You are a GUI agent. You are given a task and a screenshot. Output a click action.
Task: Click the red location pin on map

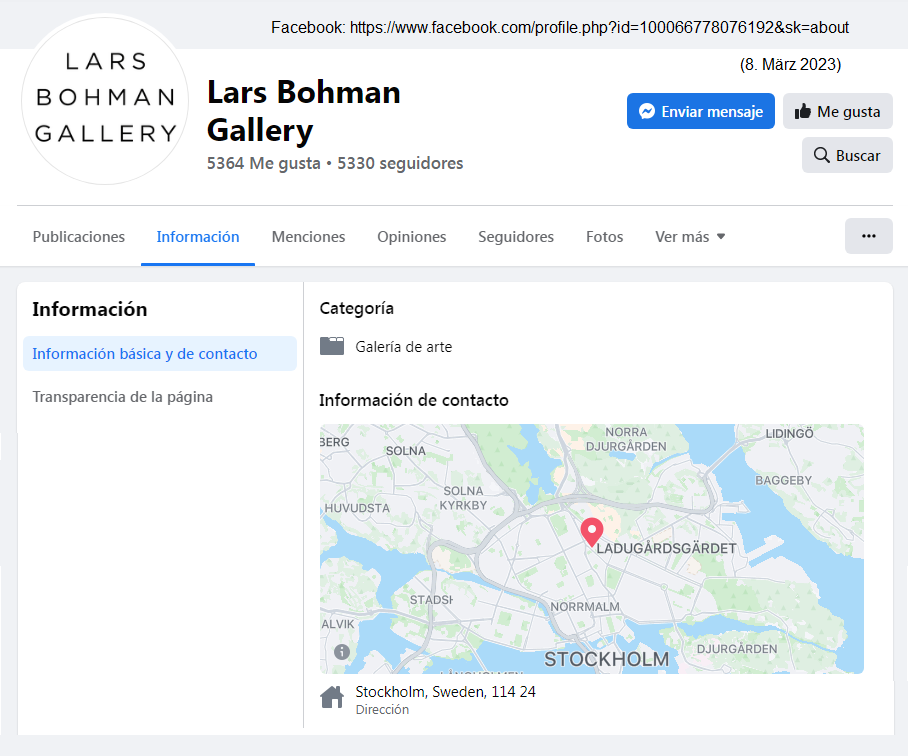592,531
